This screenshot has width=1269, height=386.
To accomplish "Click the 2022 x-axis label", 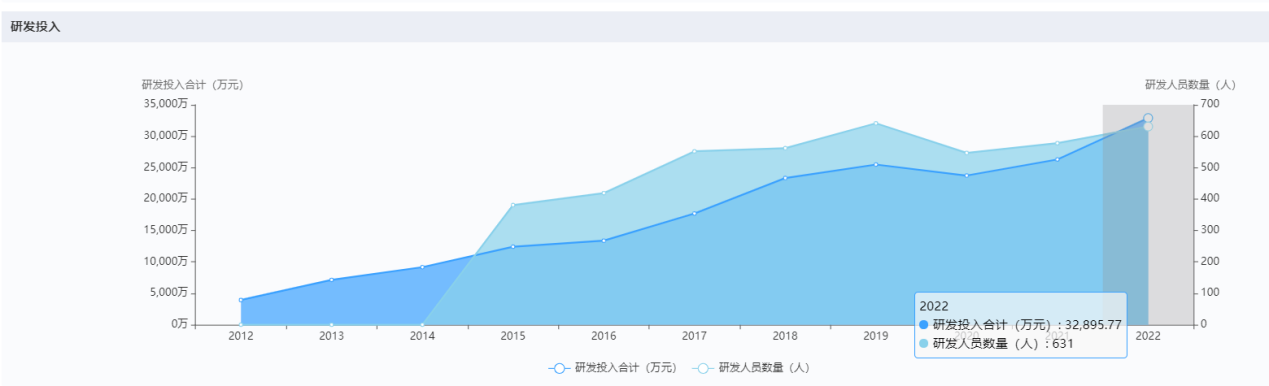I will click(1148, 336).
